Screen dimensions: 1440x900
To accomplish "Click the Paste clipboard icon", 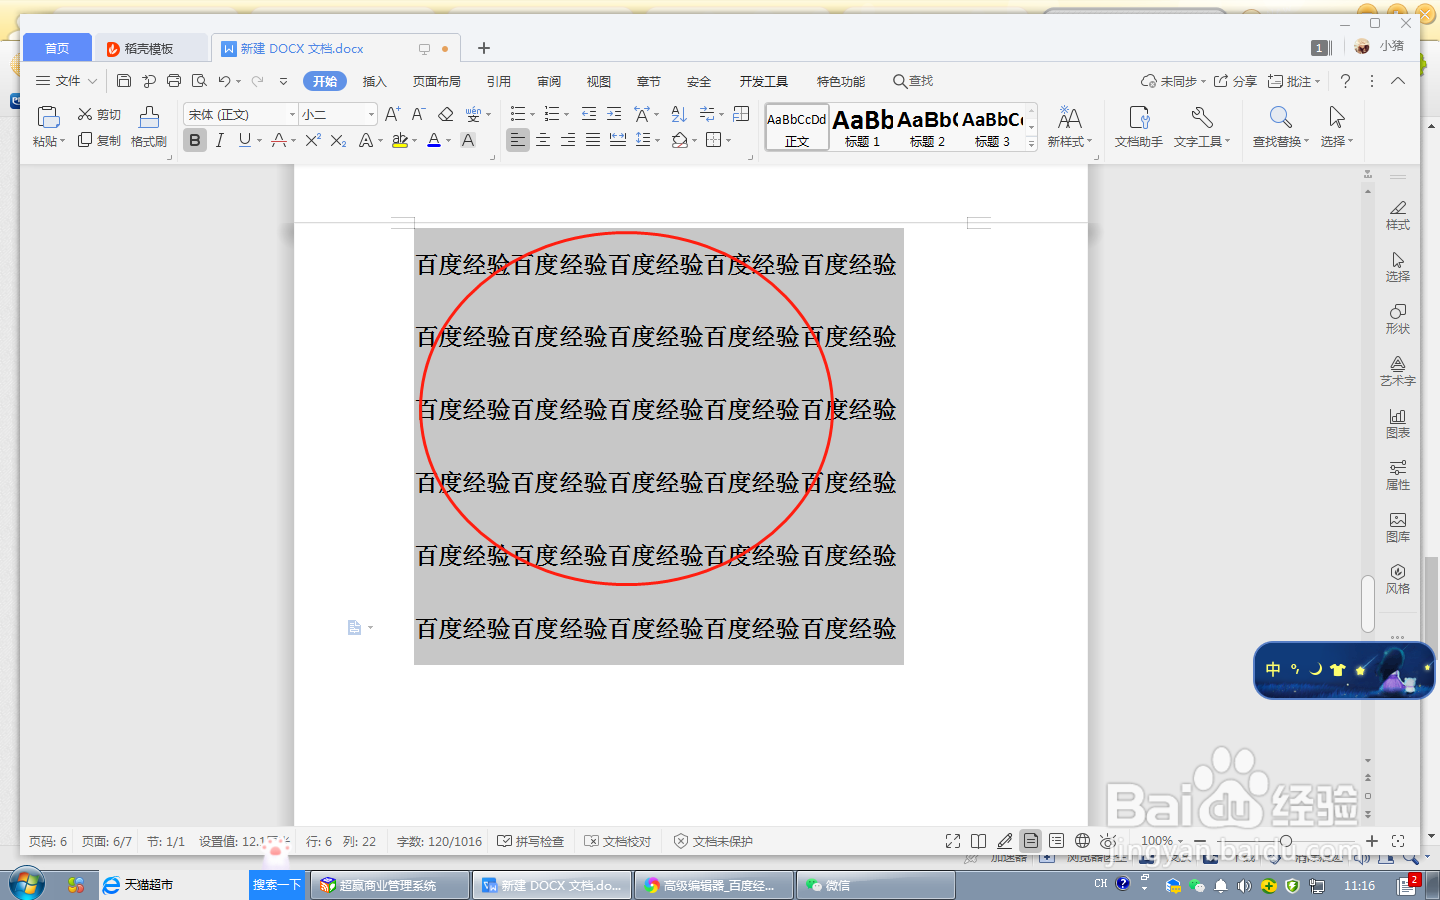I will [x=48, y=117].
